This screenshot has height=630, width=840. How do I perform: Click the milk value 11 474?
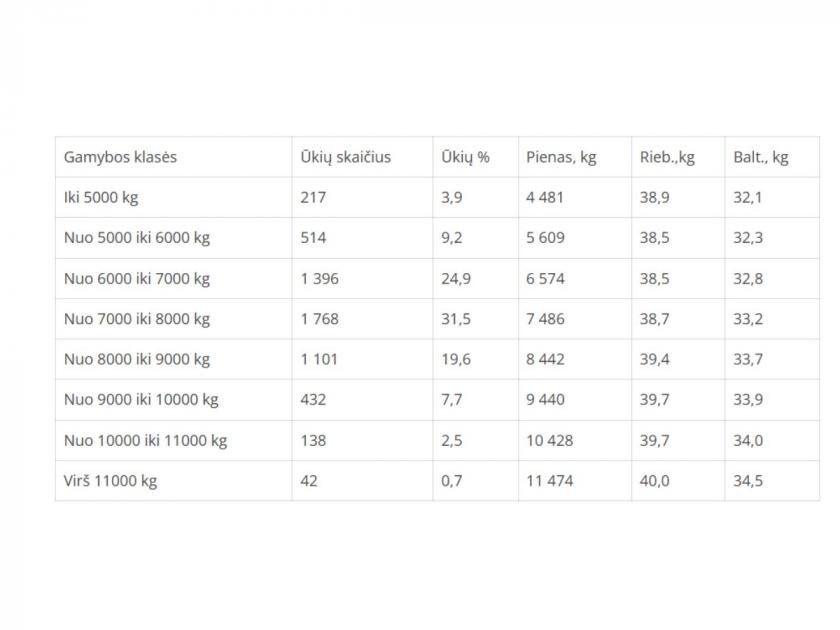point(550,481)
